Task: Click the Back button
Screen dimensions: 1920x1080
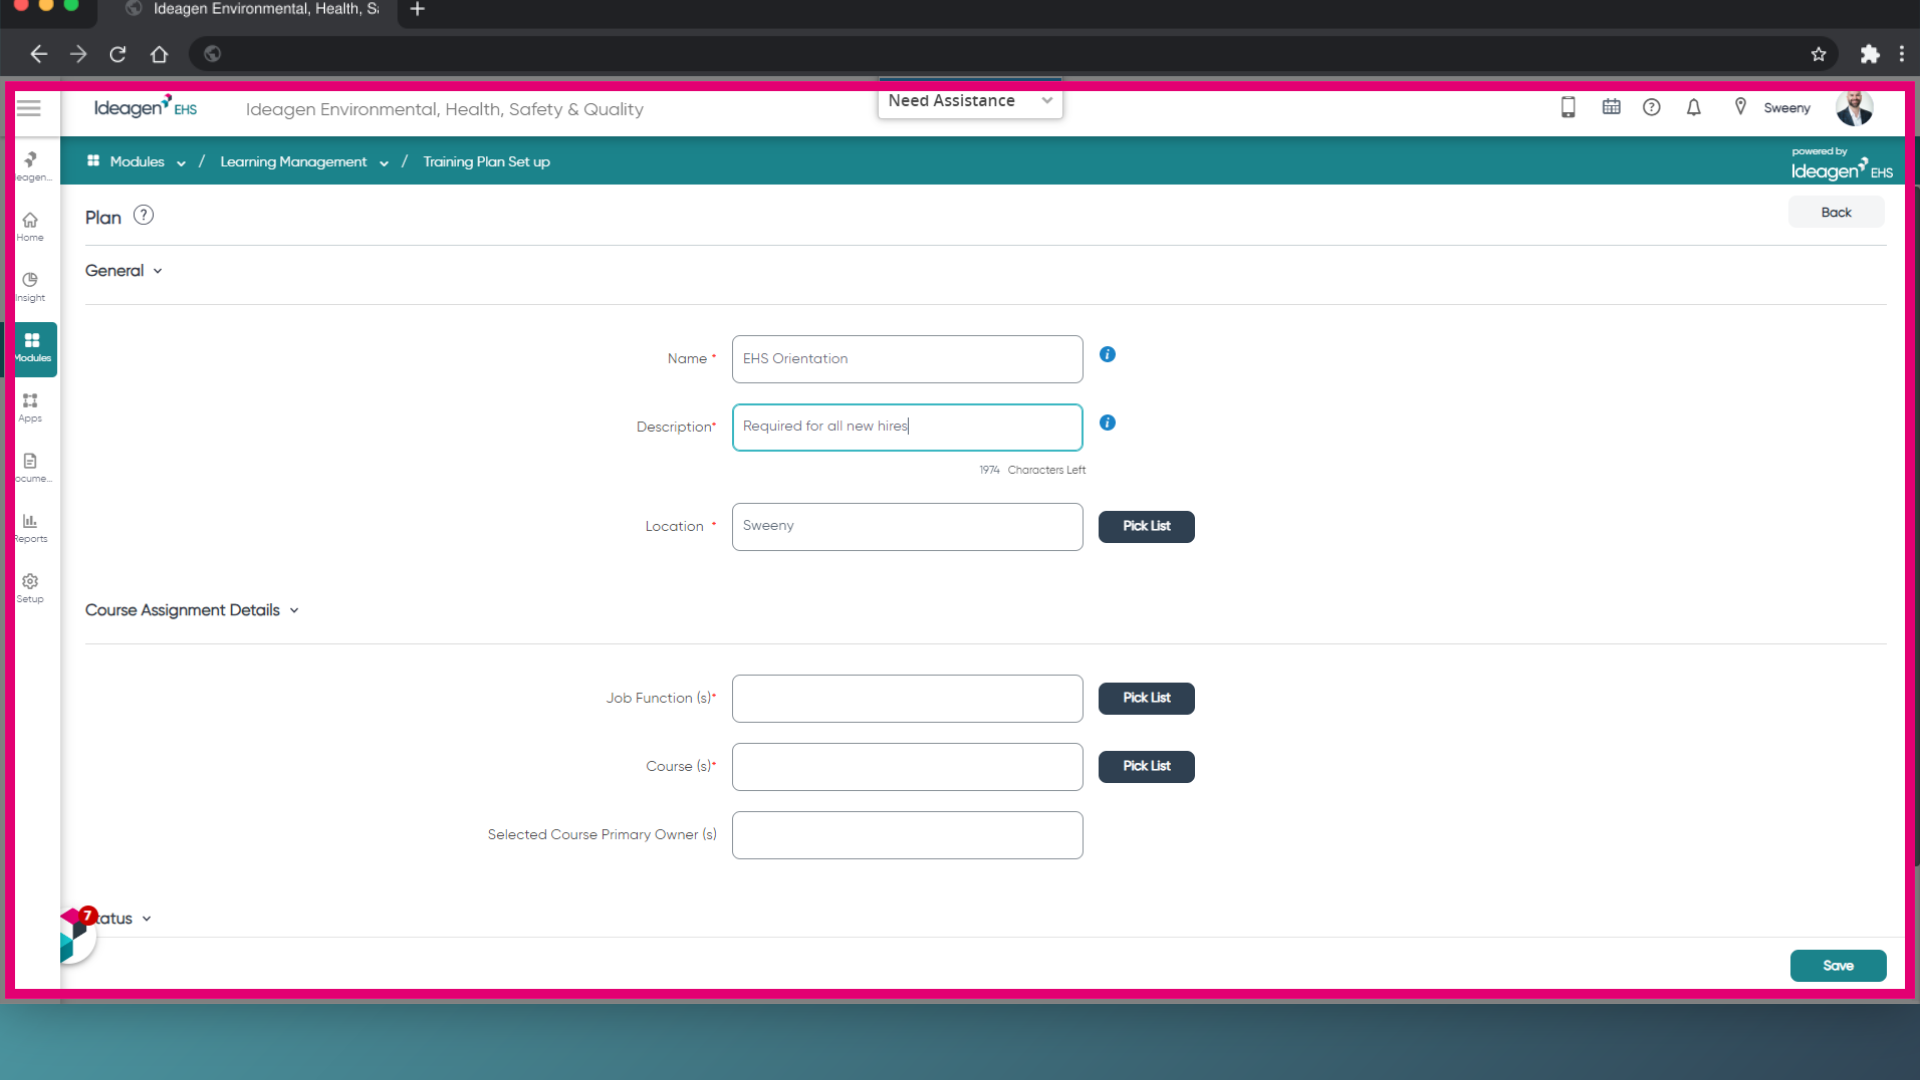Action: click(1836, 212)
